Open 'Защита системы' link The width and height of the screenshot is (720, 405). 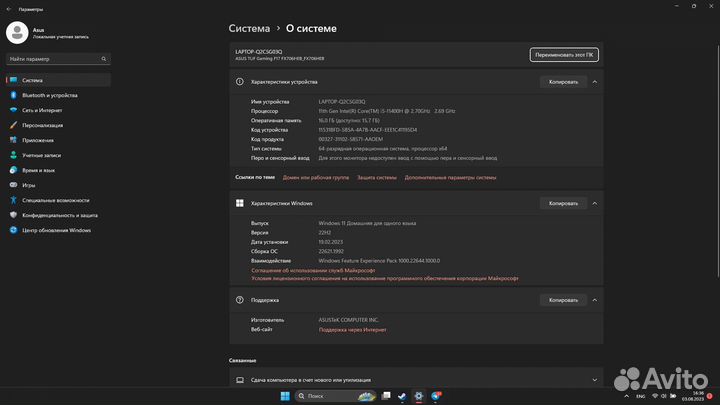click(377, 177)
